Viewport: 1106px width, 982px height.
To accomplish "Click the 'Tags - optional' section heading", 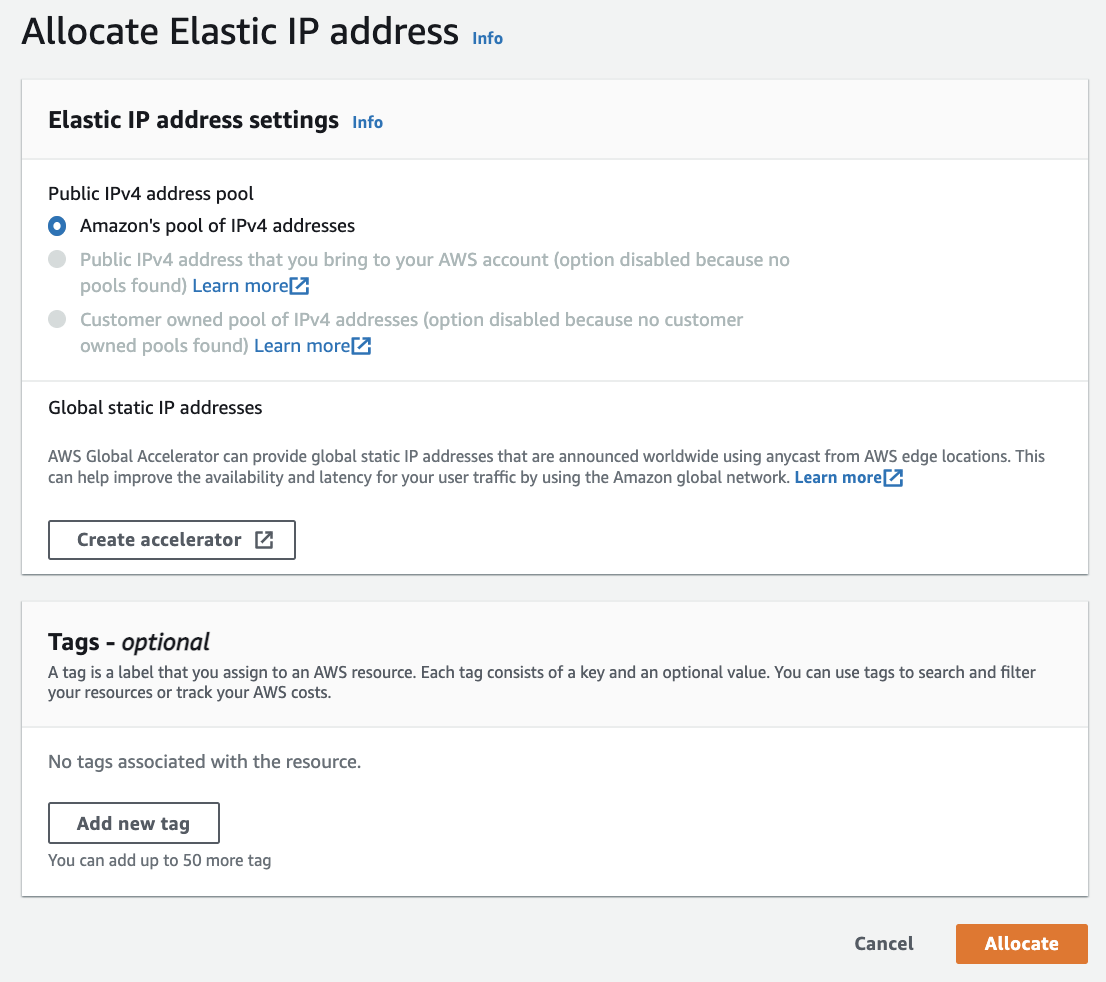I will click(129, 642).
